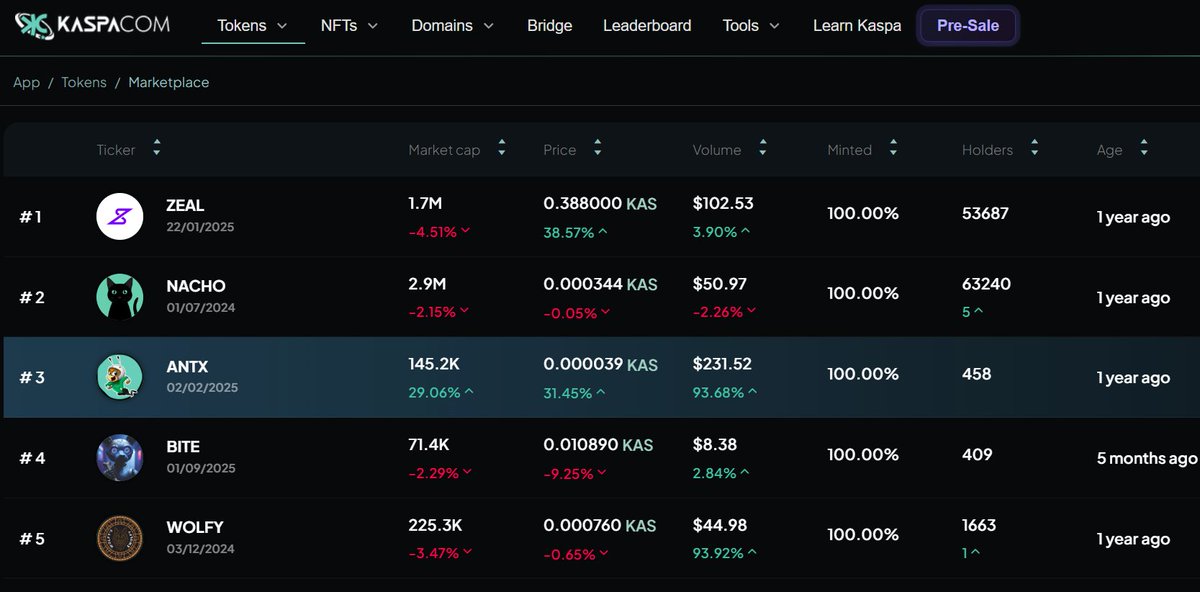Click NACHO volume $50.97
The width and height of the screenshot is (1200, 592).
click(720, 284)
